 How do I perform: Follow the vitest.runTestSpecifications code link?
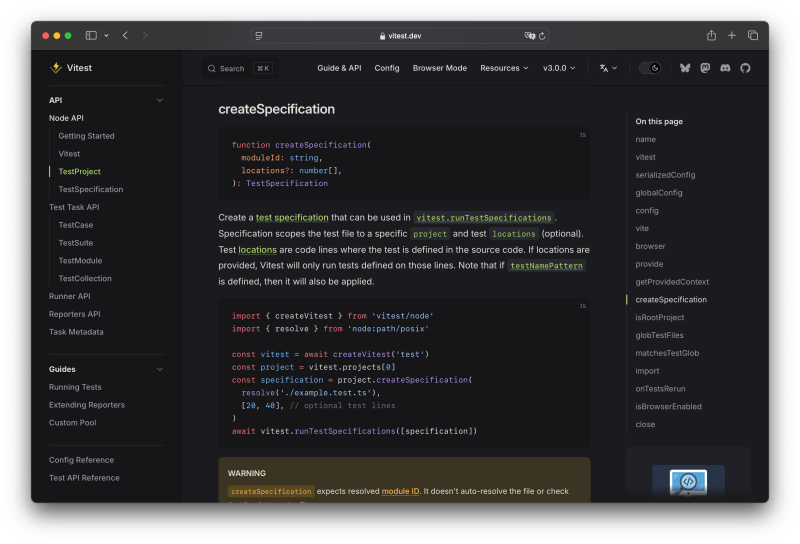coord(484,218)
